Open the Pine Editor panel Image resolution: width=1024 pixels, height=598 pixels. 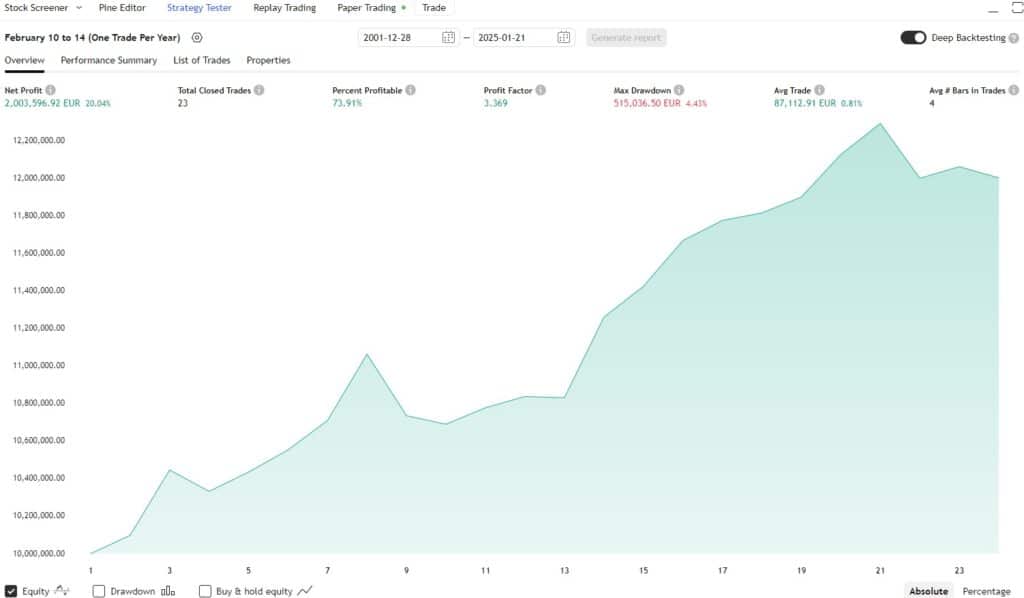[122, 8]
